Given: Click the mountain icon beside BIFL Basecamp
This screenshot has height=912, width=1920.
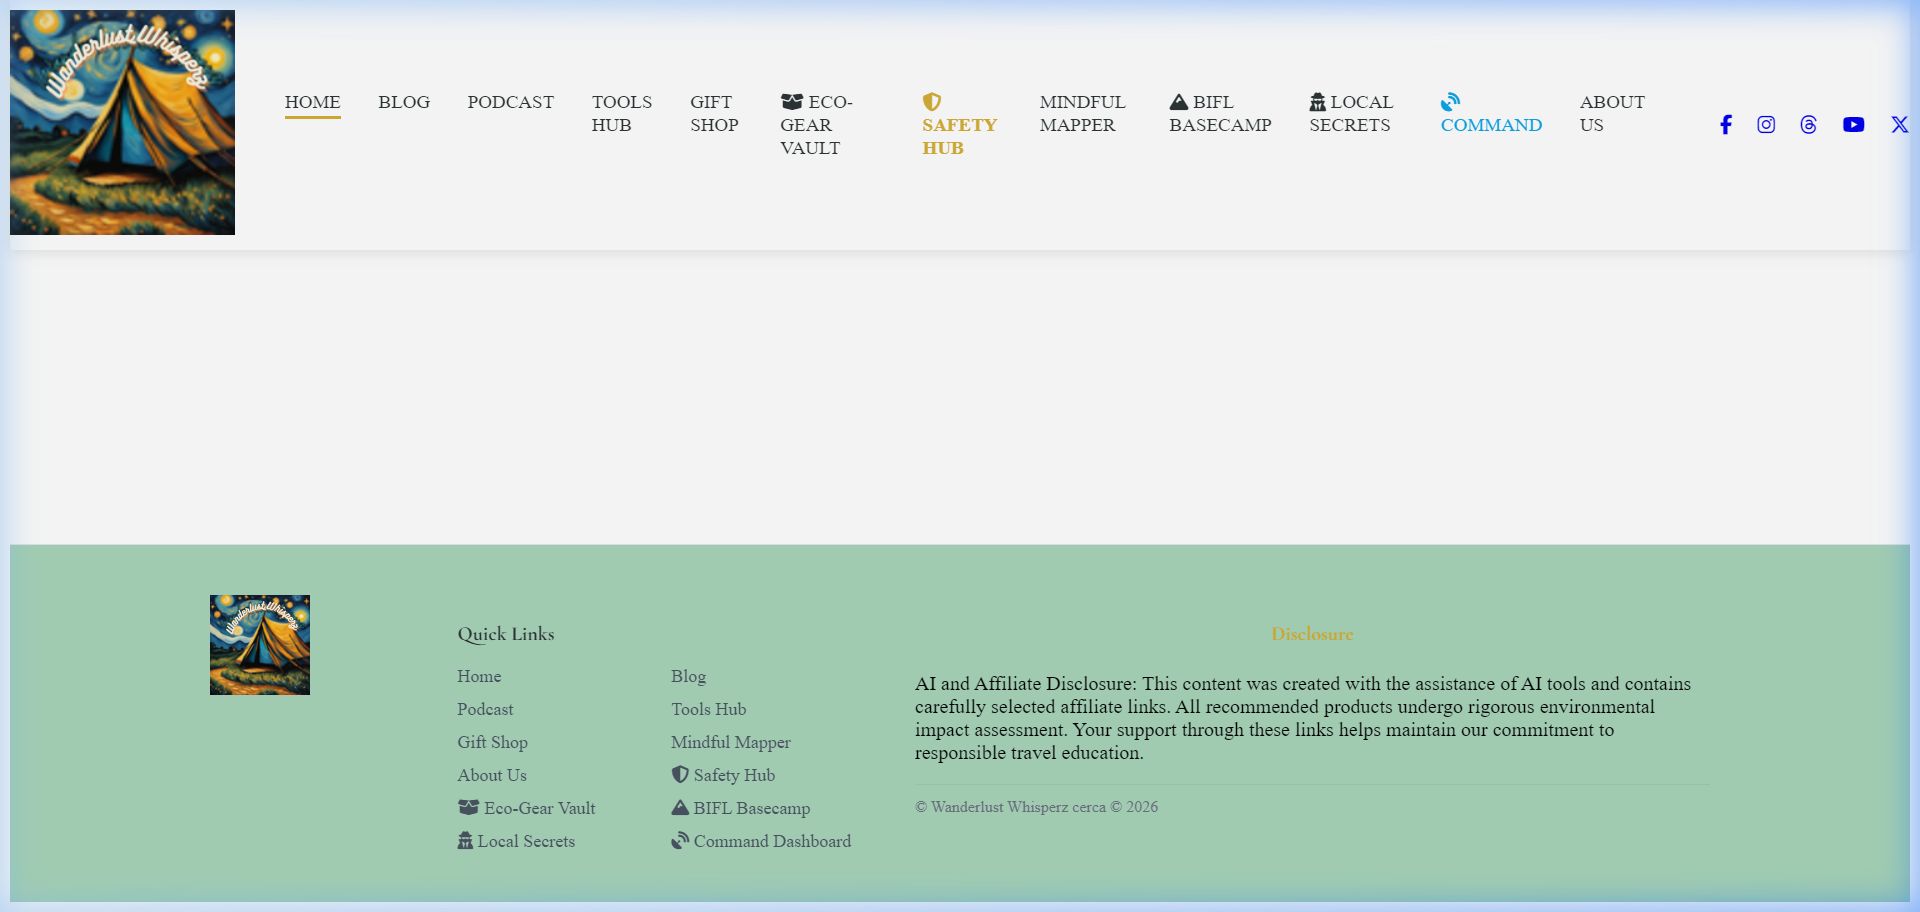Looking at the screenshot, I should (1178, 102).
